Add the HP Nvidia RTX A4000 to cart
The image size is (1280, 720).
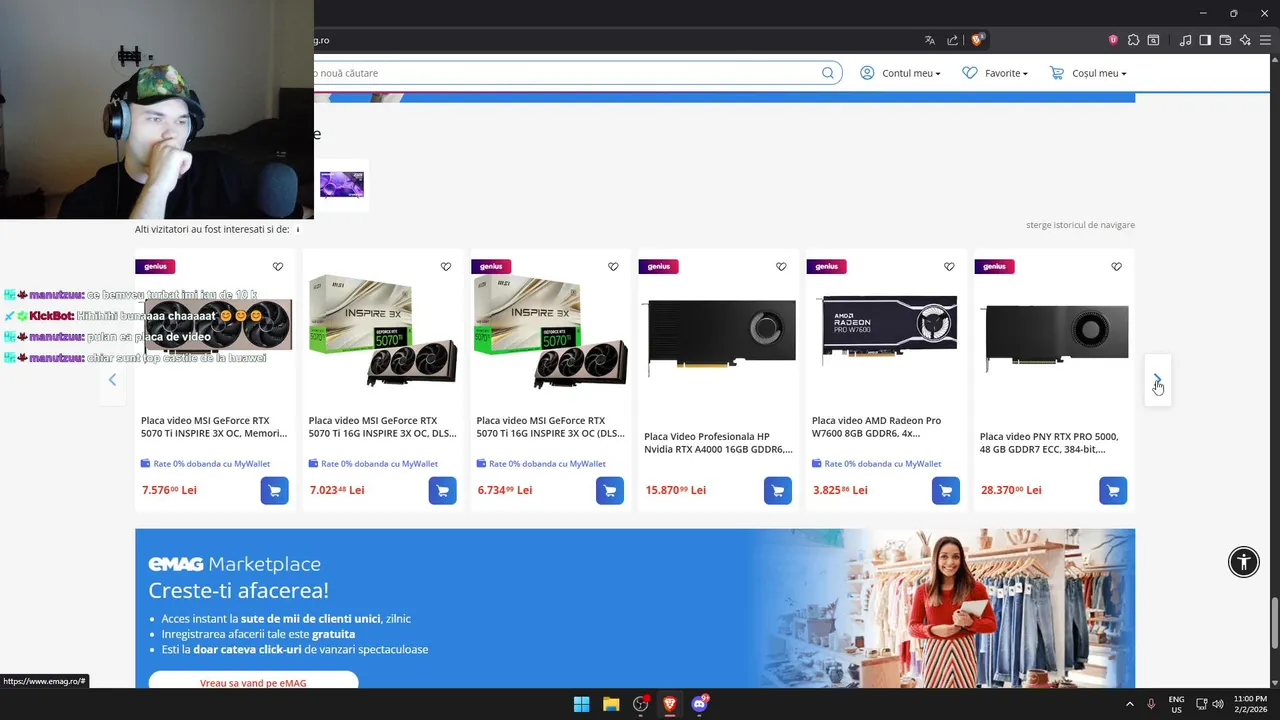(x=778, y=490)
